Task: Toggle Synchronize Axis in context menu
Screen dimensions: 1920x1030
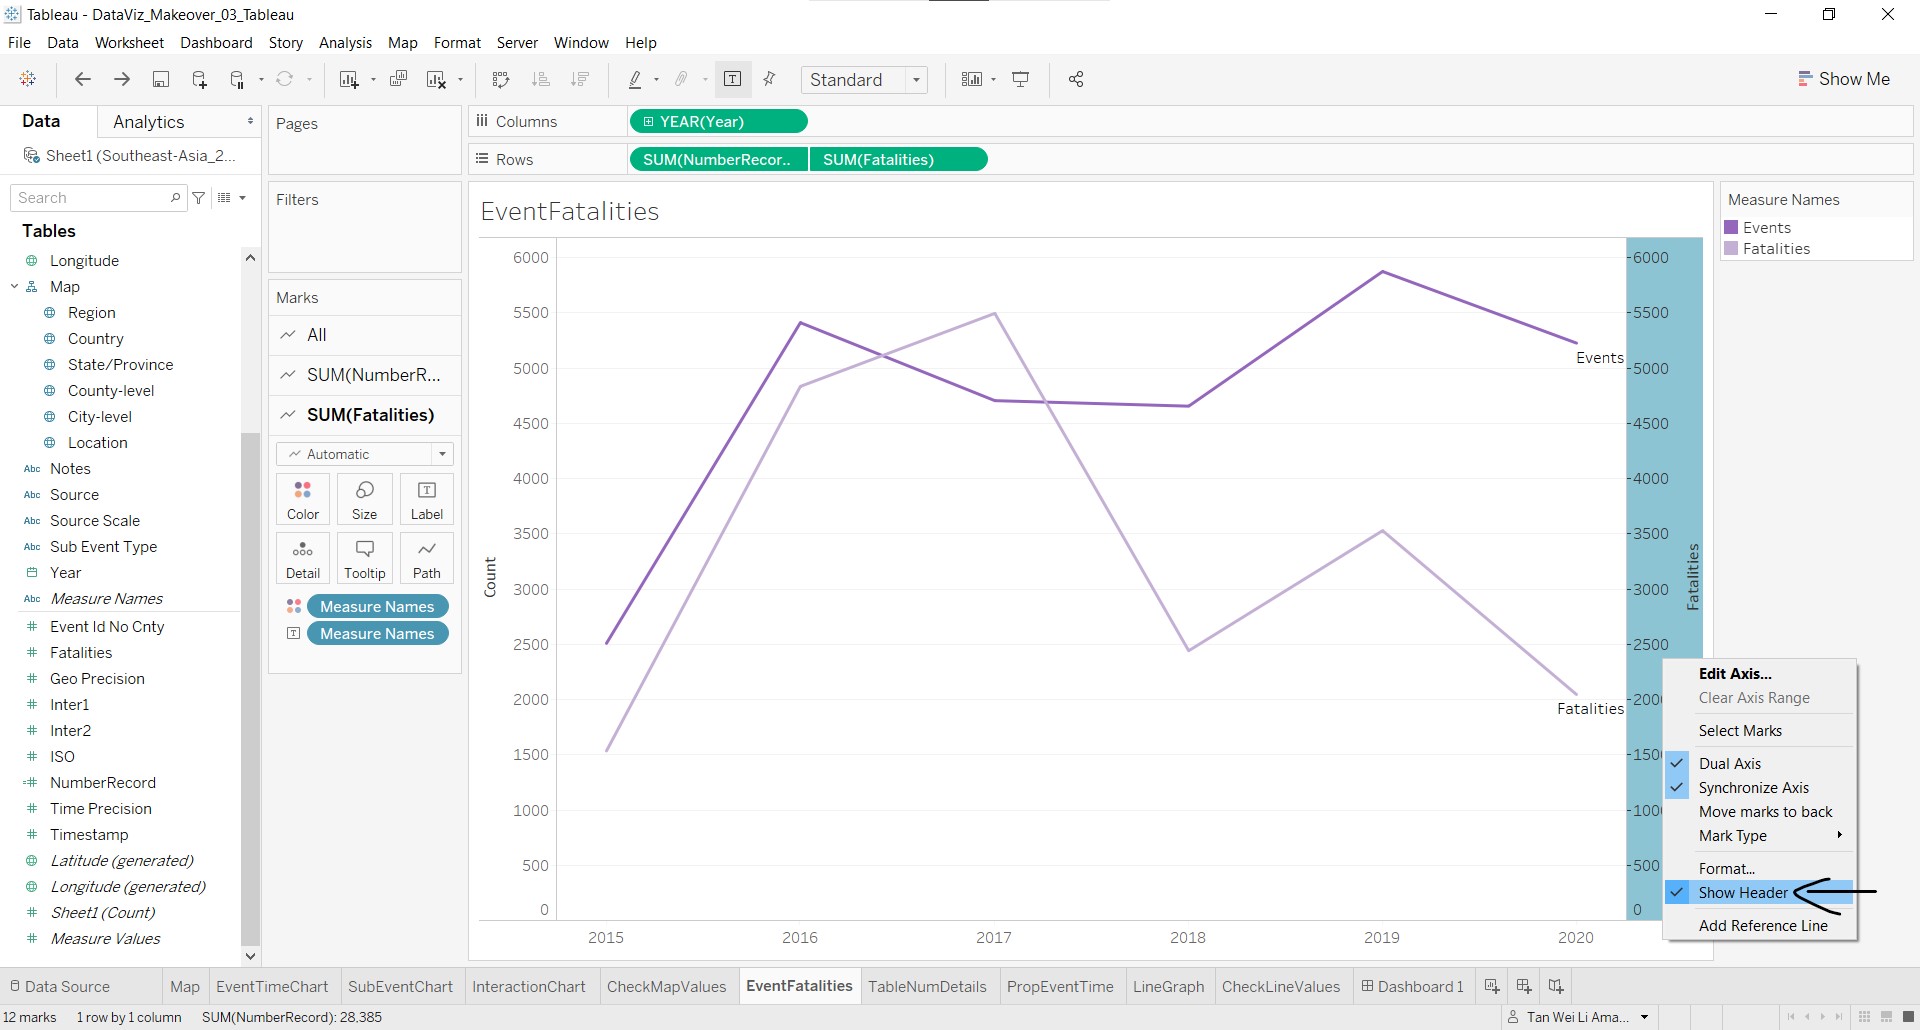Action: click(1753, 788)
